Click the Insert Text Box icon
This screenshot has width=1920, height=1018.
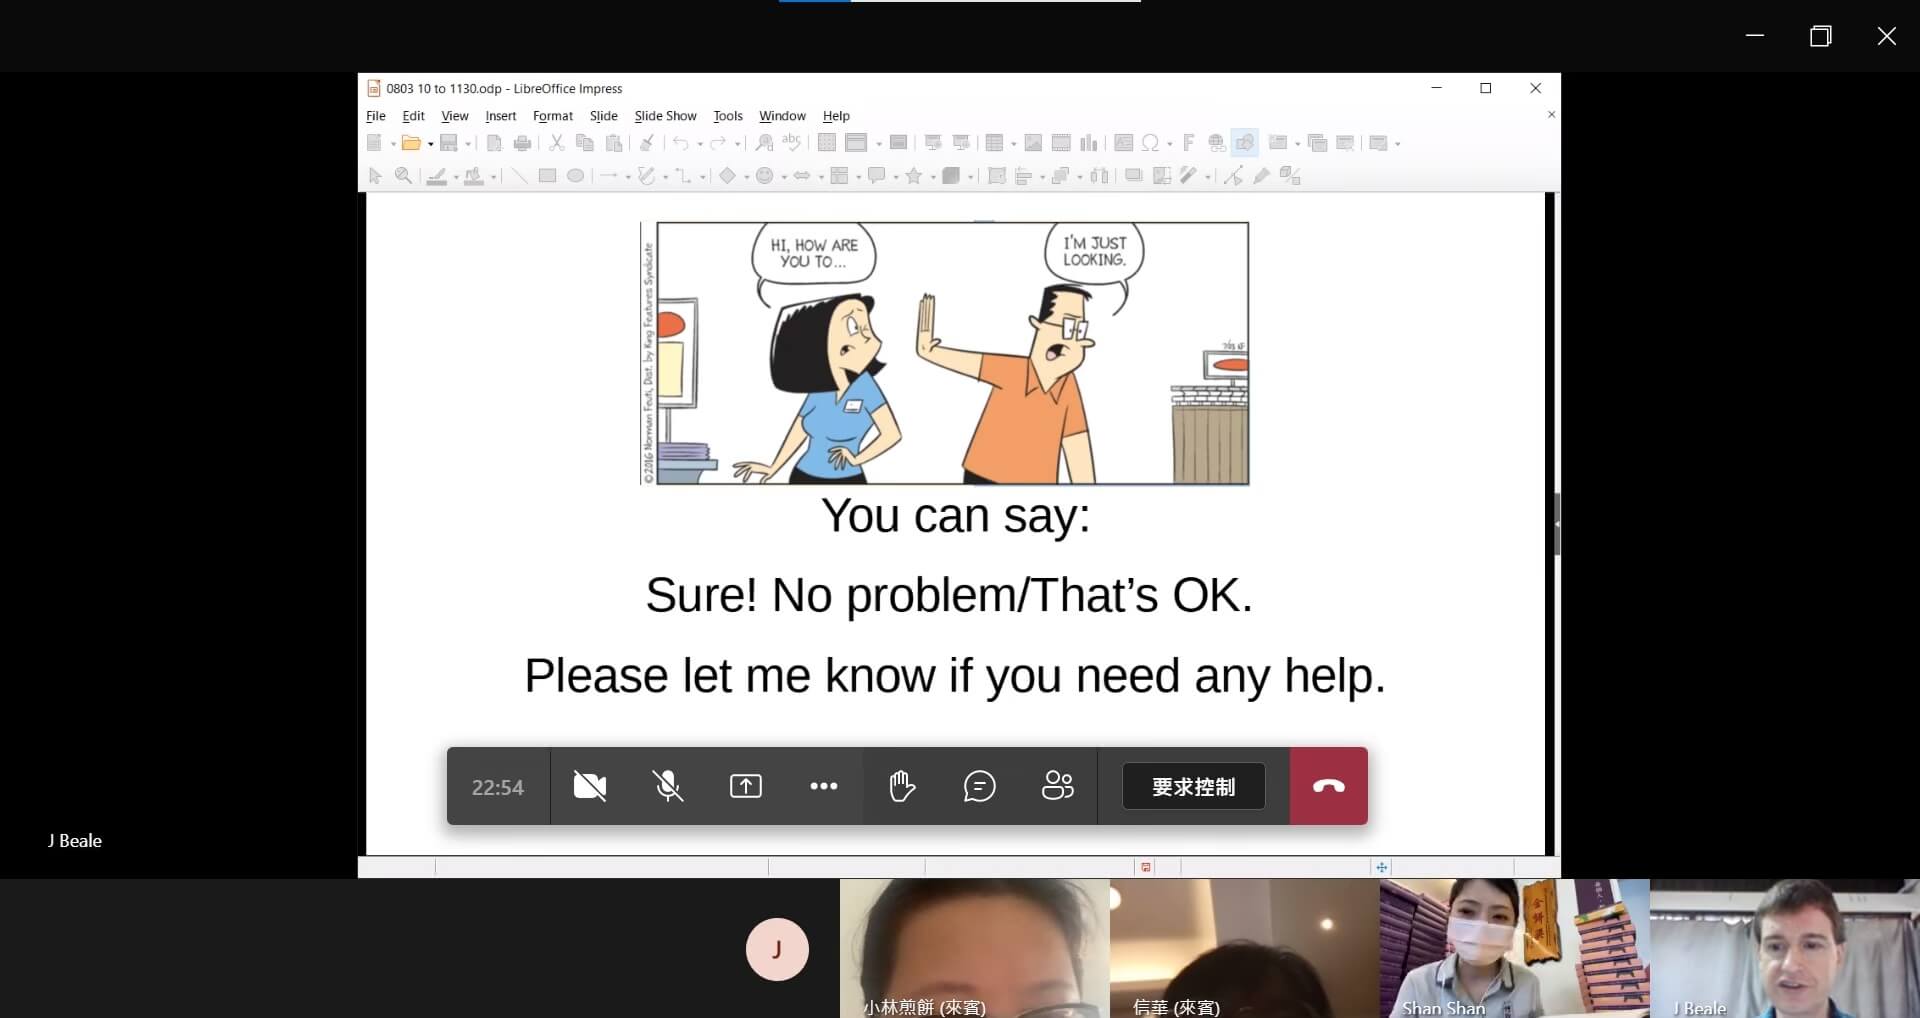1124,143
